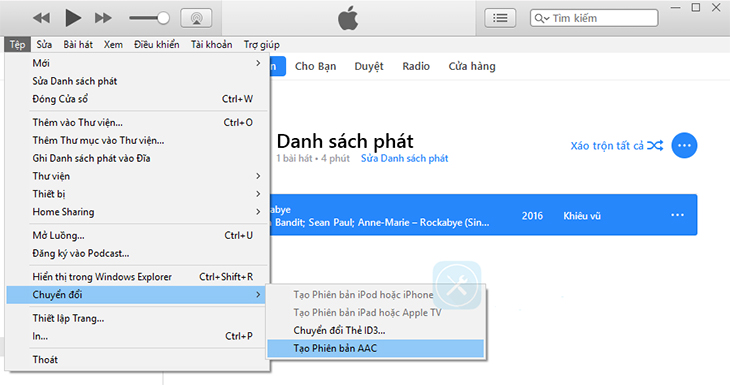The width and height of the screenshot is (730, 385).
Task: Open the three-dots menu on the Rockabye row
Action: [x=677, y=215]
